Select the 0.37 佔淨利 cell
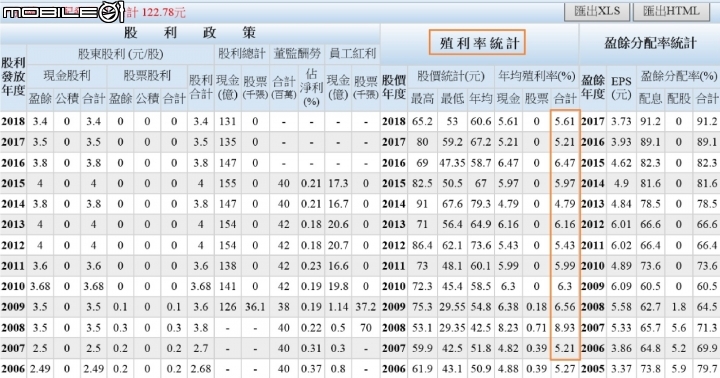The image size is (720, 378). click(x=311, y=369)
